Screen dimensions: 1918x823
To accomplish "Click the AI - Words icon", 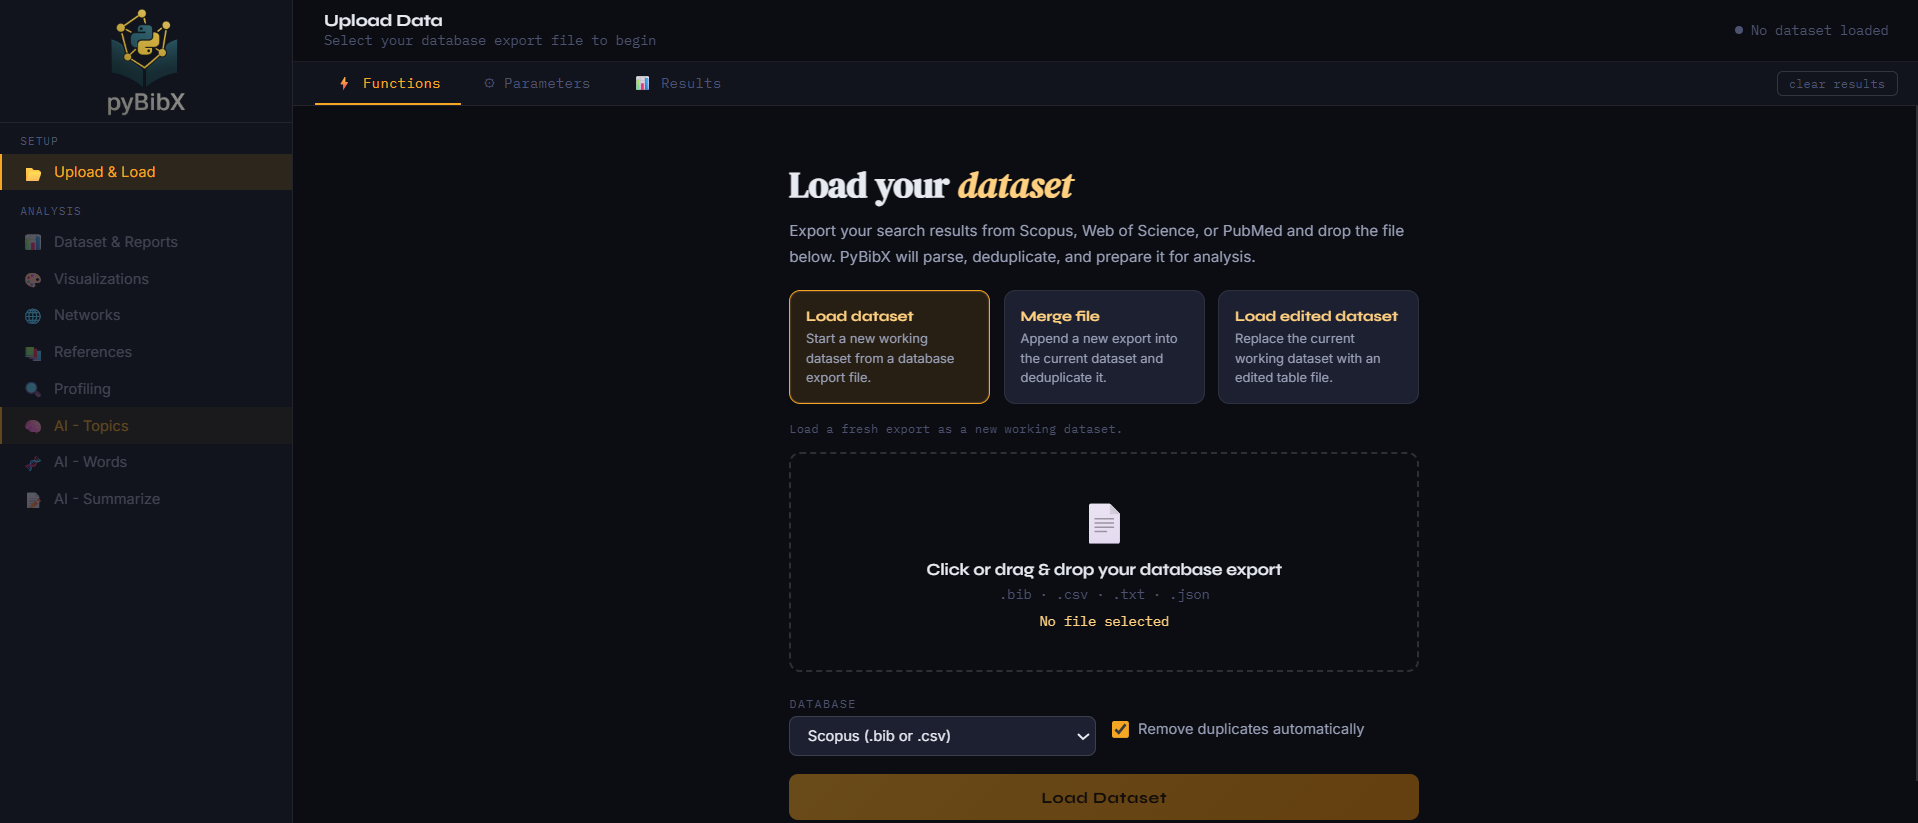I will click(33, 463).
